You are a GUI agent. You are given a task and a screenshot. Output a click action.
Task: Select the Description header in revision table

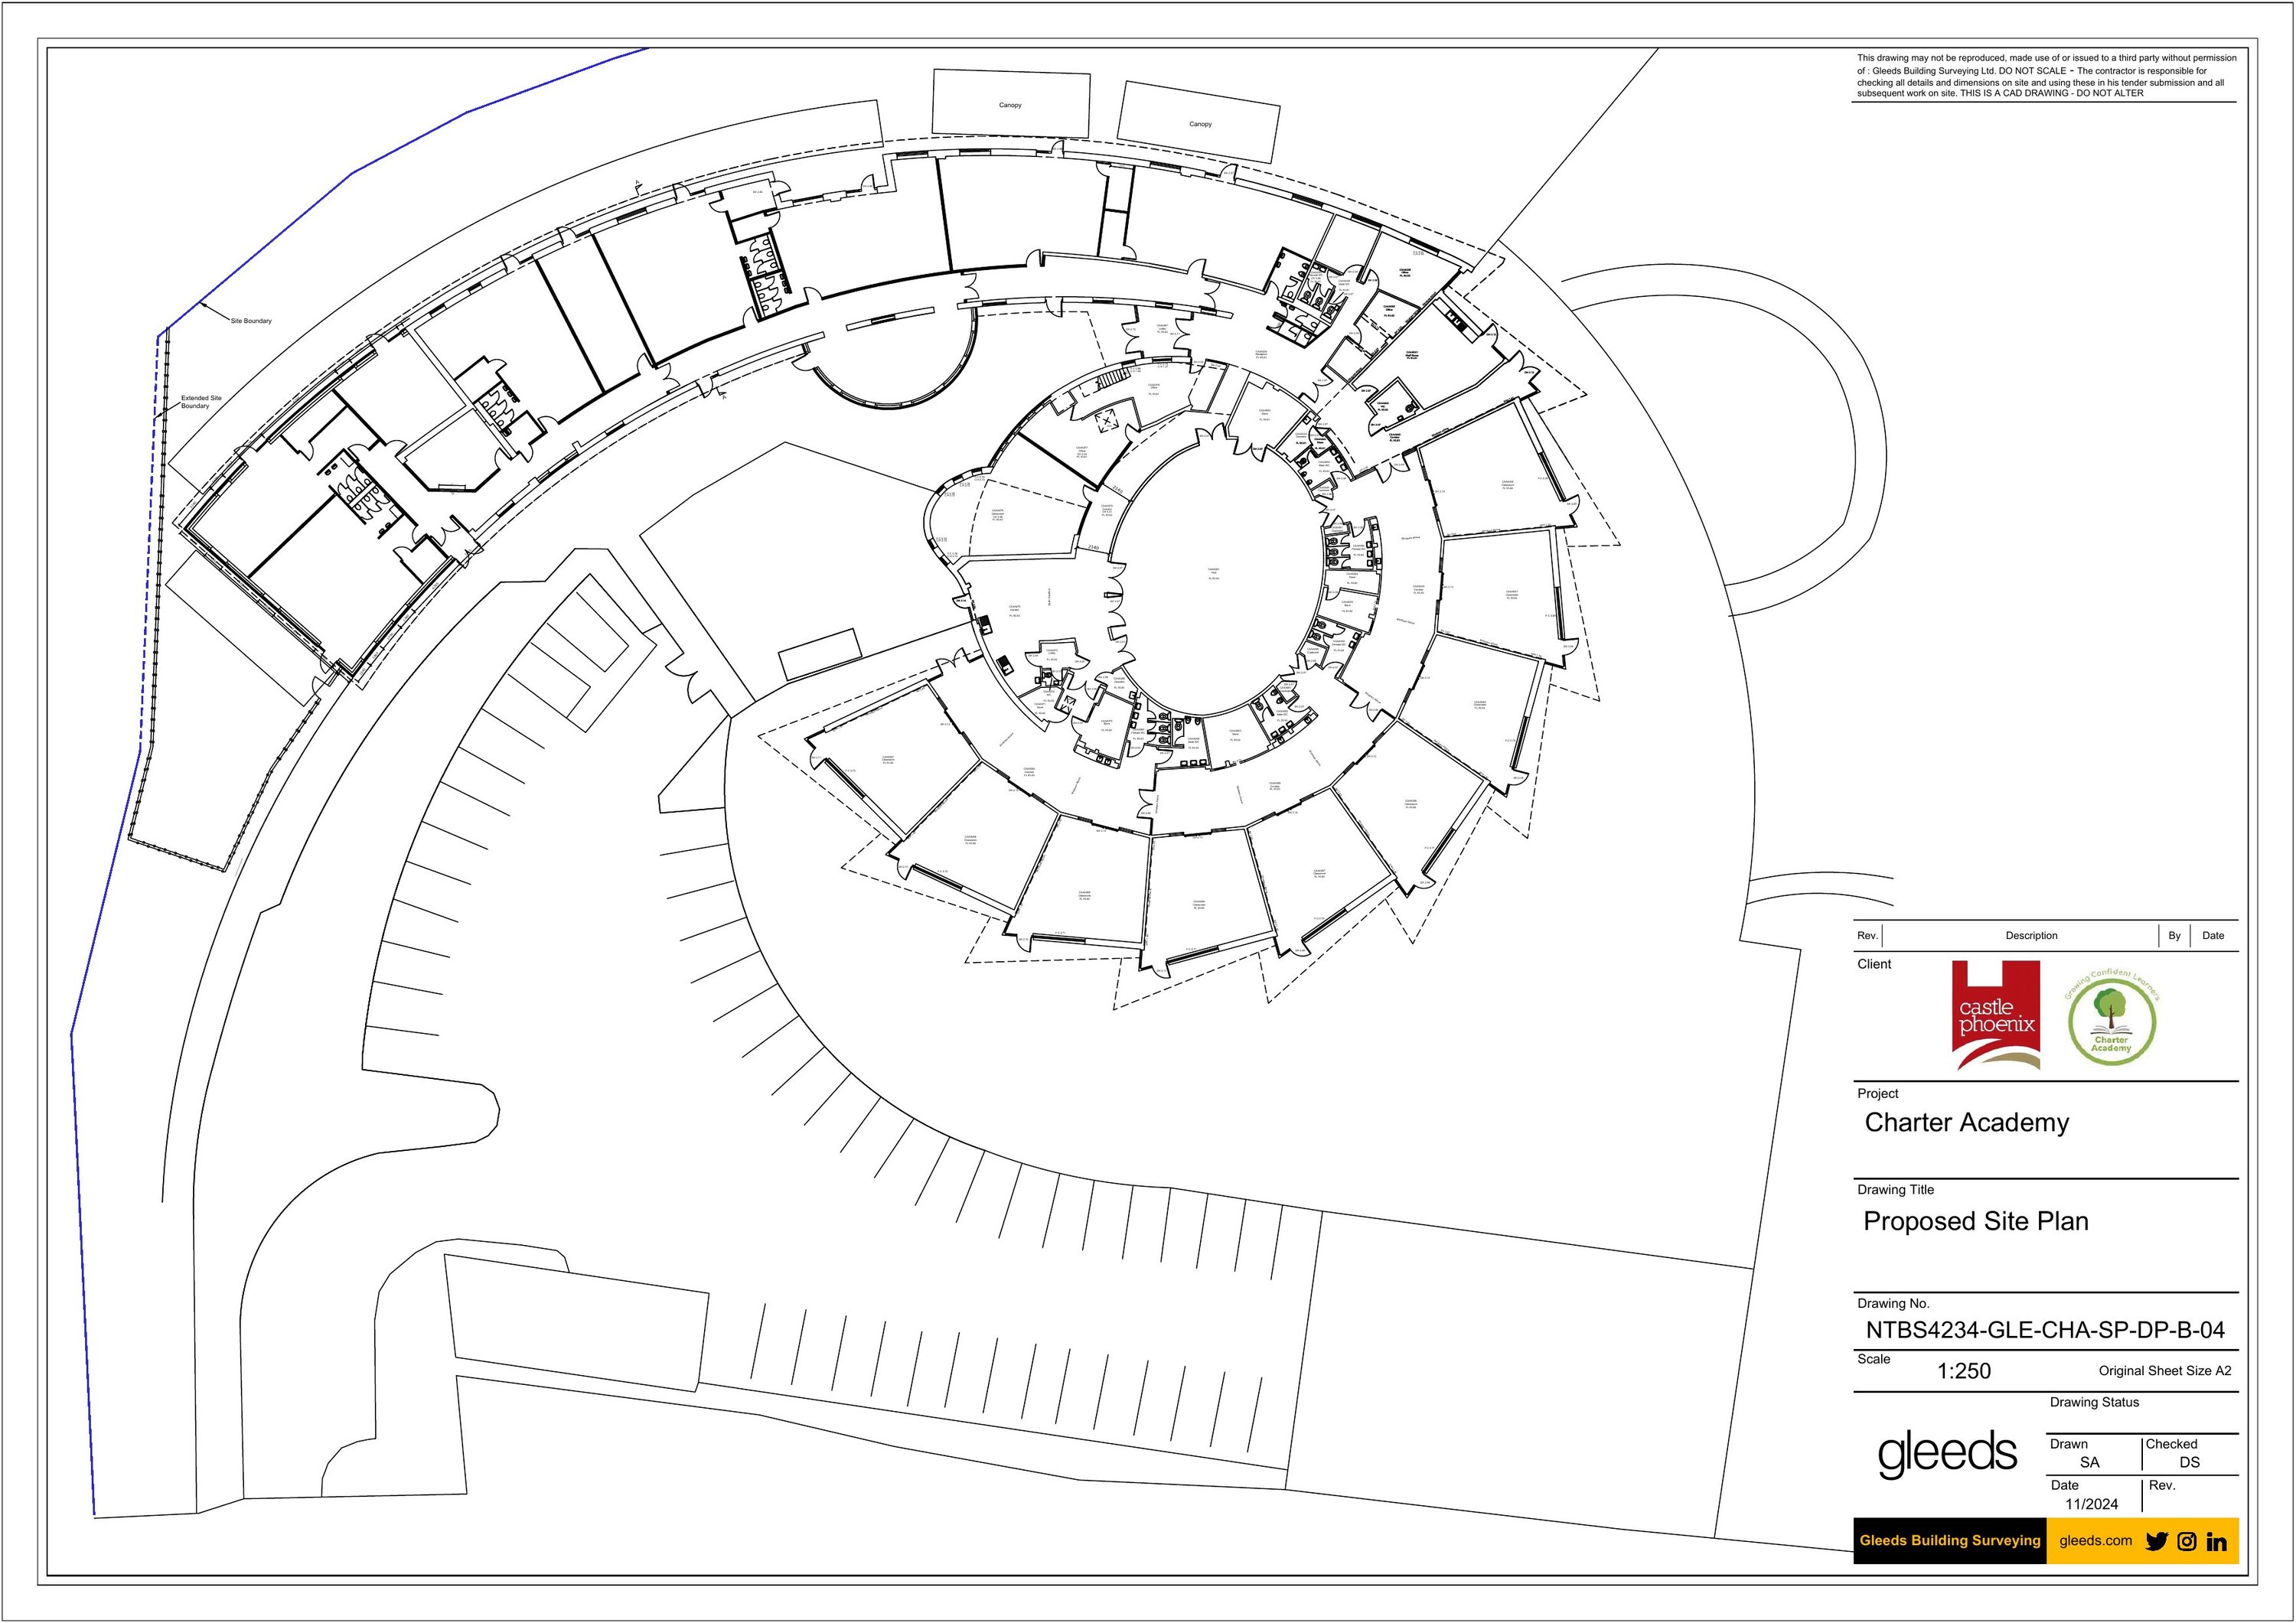pyautogui.click(x=2031, y=935)
